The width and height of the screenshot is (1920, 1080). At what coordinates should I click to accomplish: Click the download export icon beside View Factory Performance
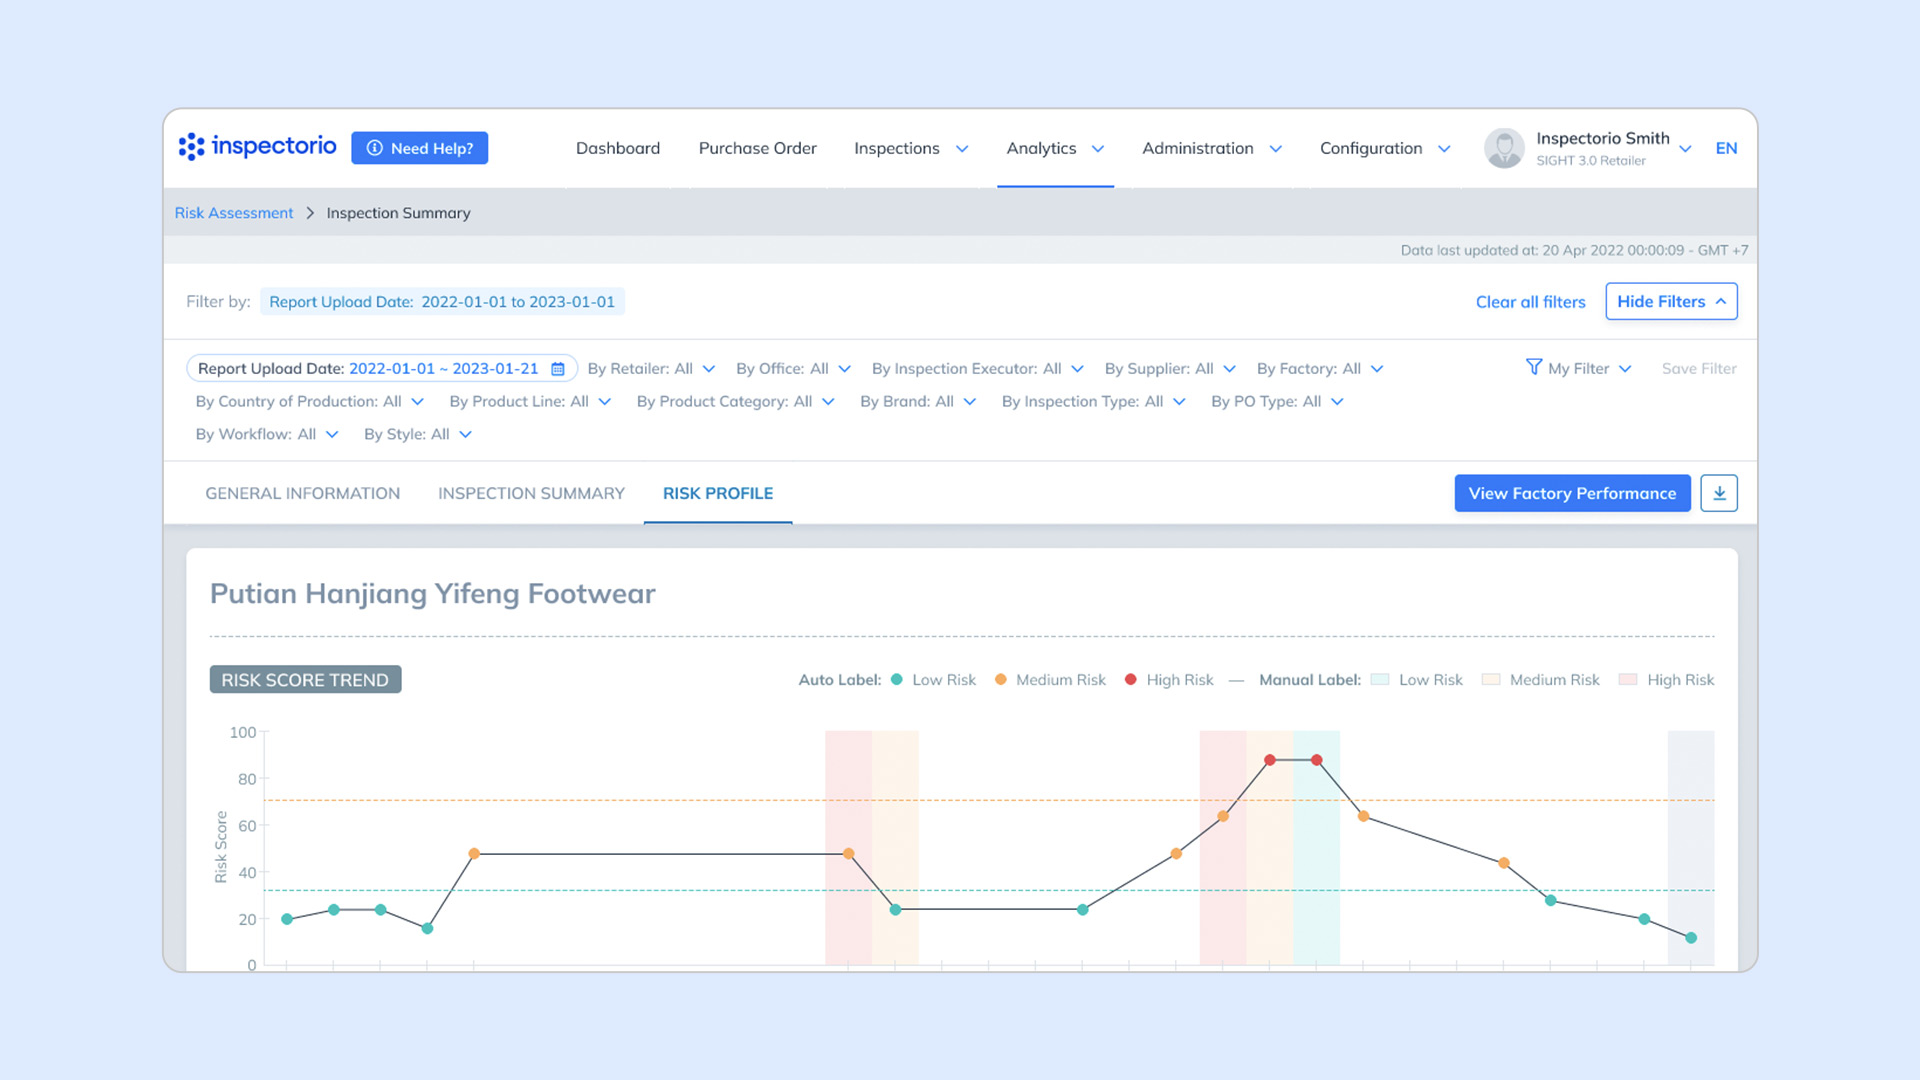(x=1719, y=493)
